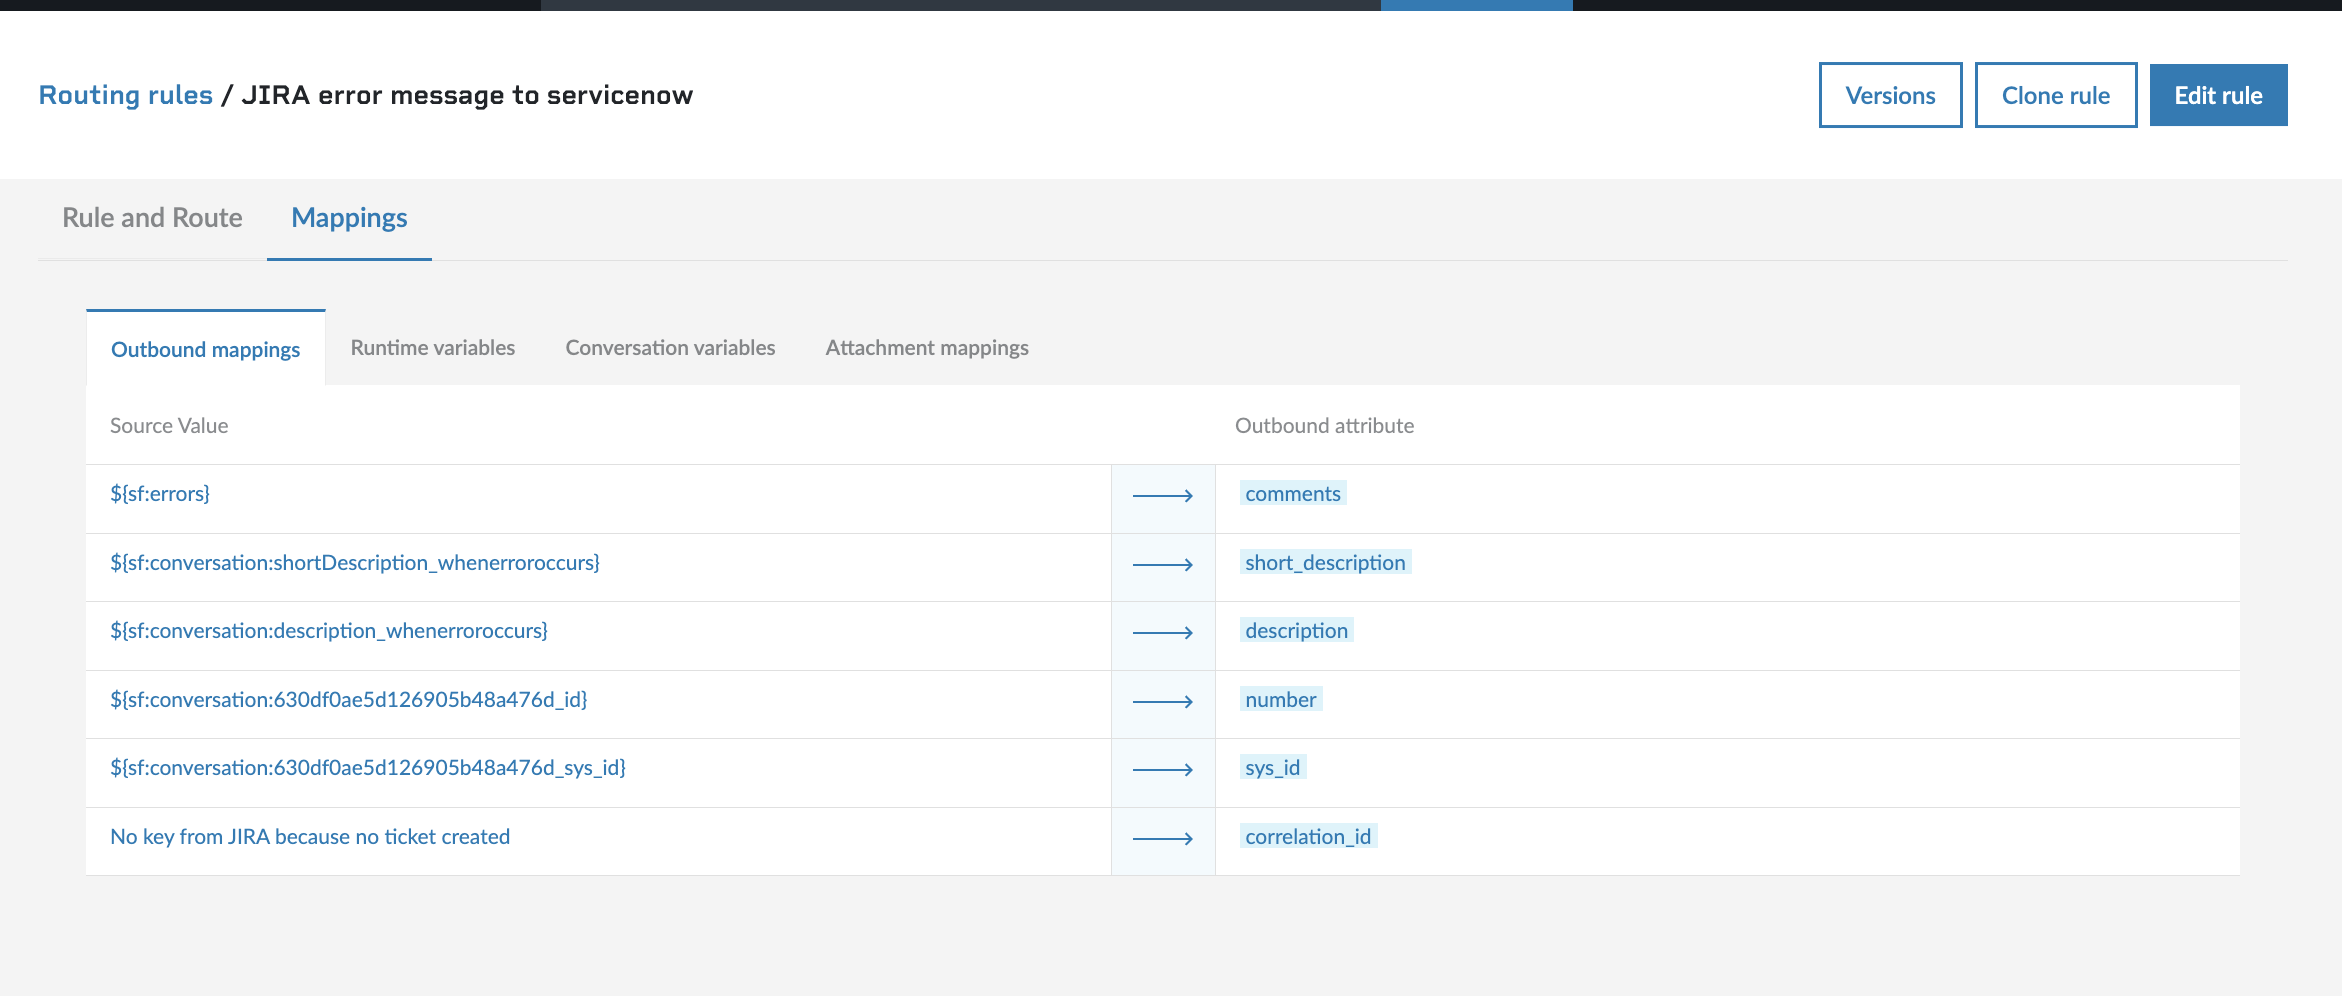This screenshot has width=2342, height=996.
Task: Open the Conversation variables sub-tab
Action: point(670,348)
